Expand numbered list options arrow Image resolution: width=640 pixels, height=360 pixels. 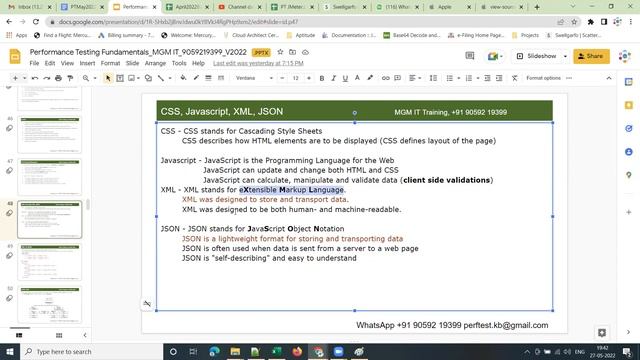coord(478,78)
